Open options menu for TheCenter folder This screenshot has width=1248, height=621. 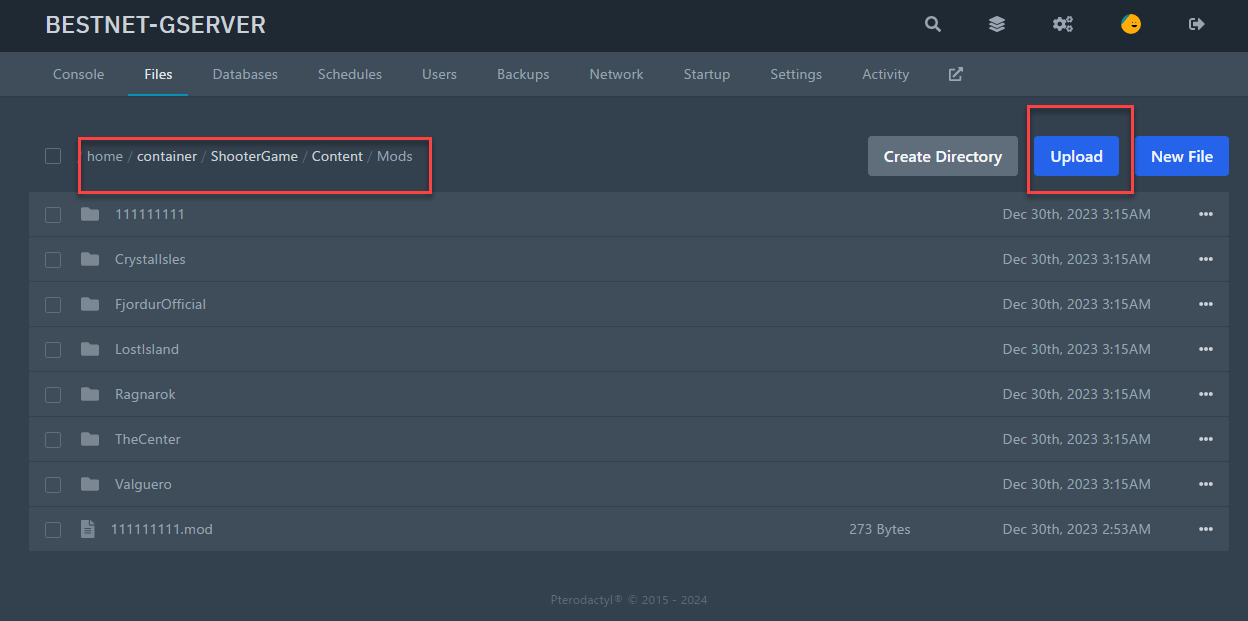(1205, 439)
